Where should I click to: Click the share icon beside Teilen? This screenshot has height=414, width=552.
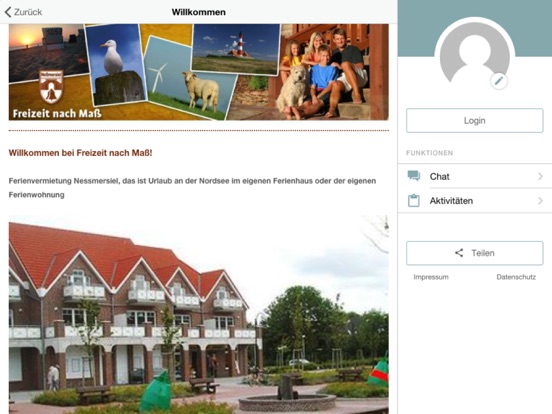click(x=459, y=253)
